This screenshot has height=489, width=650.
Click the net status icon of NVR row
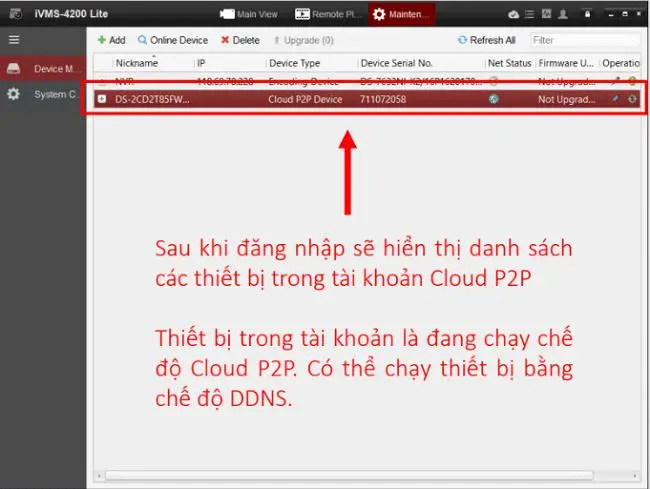pyautogui.click(x=493, y=81)
